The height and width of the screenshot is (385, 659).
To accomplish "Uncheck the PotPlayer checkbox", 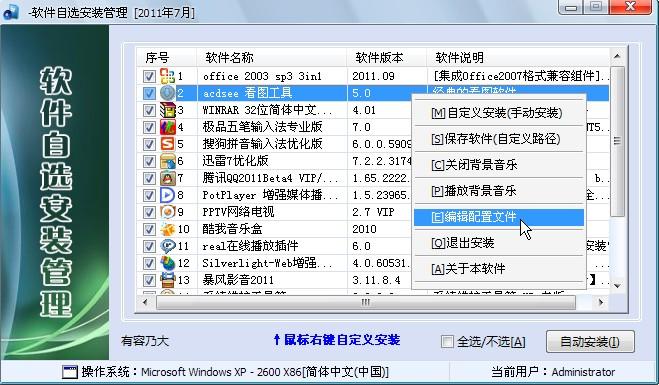I will pyautogui.click(x=149, y=195).
